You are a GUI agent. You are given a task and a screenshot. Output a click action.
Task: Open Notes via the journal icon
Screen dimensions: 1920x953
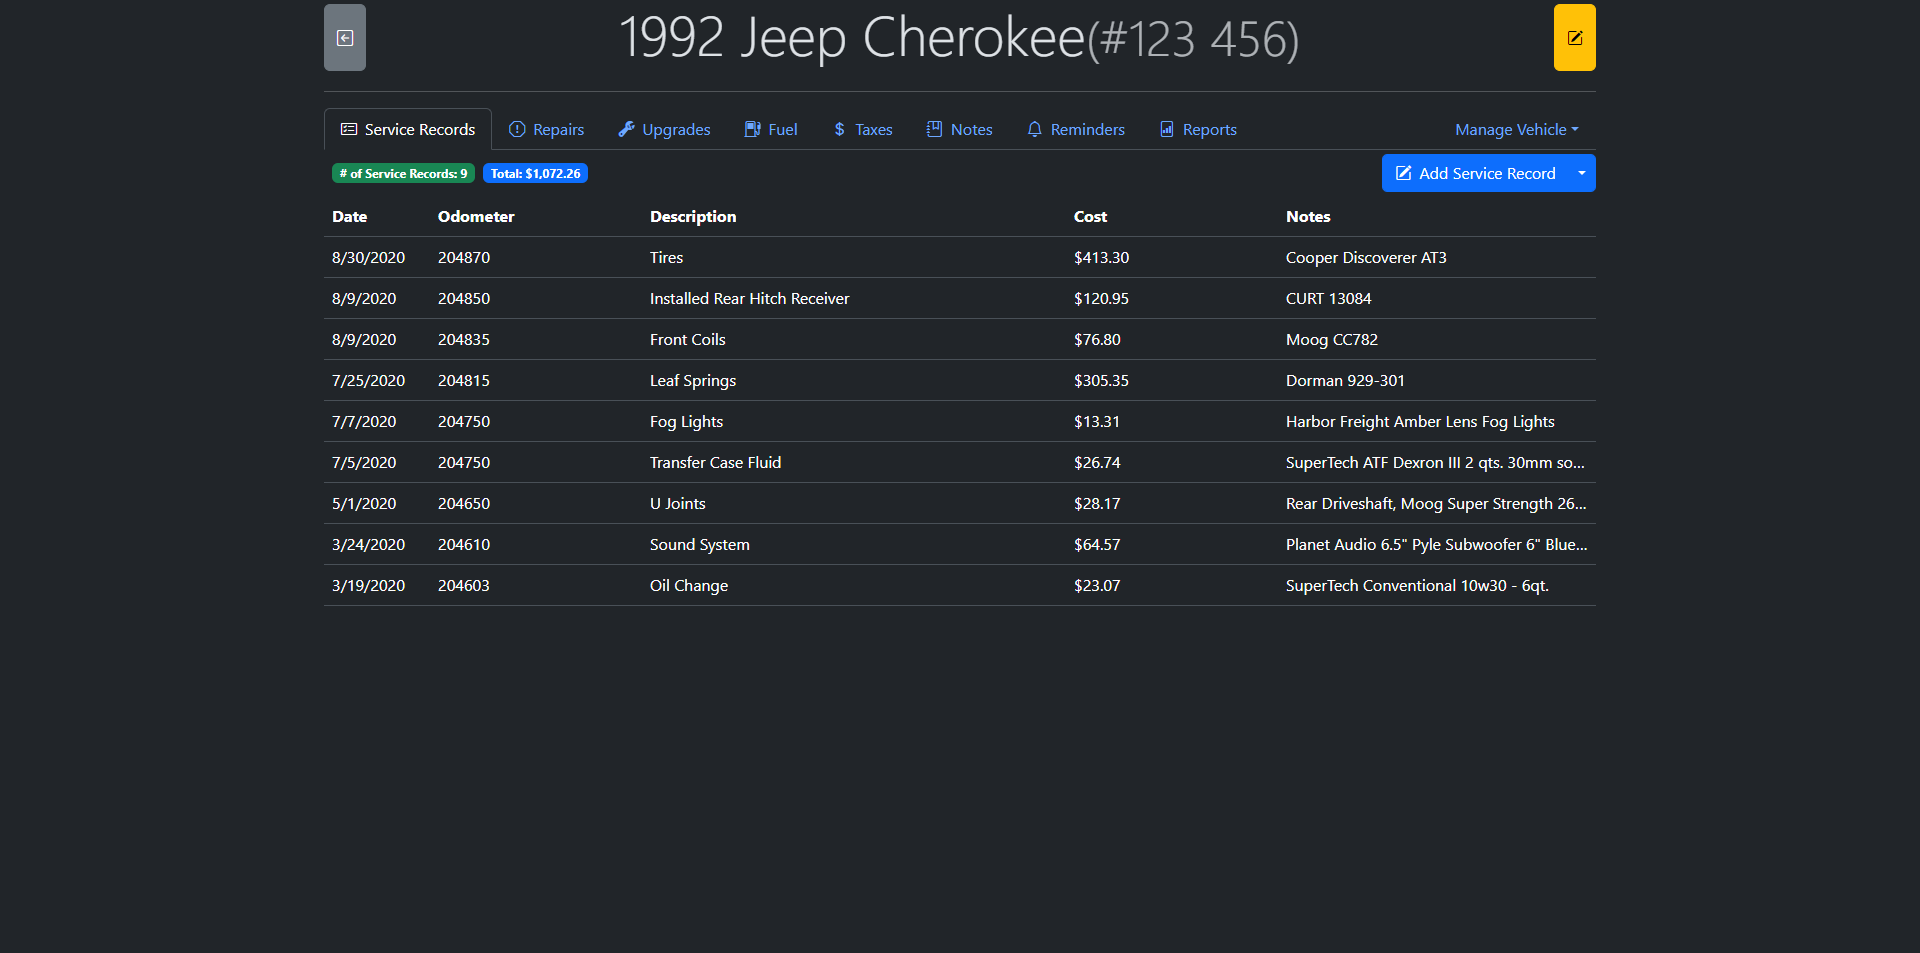pyautogui.click(x=935, y=129)
